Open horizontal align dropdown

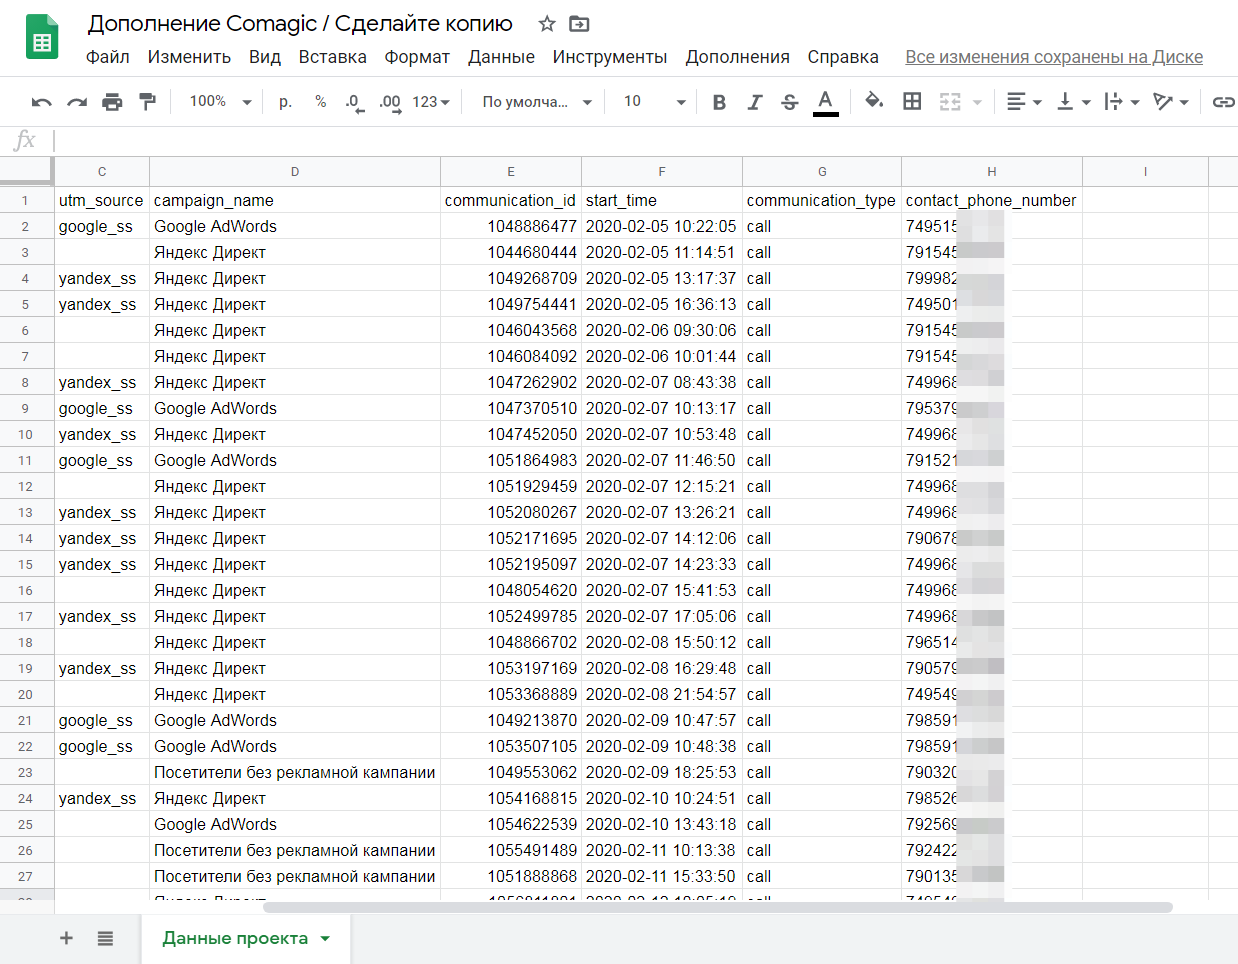(x=1023, y=102)
